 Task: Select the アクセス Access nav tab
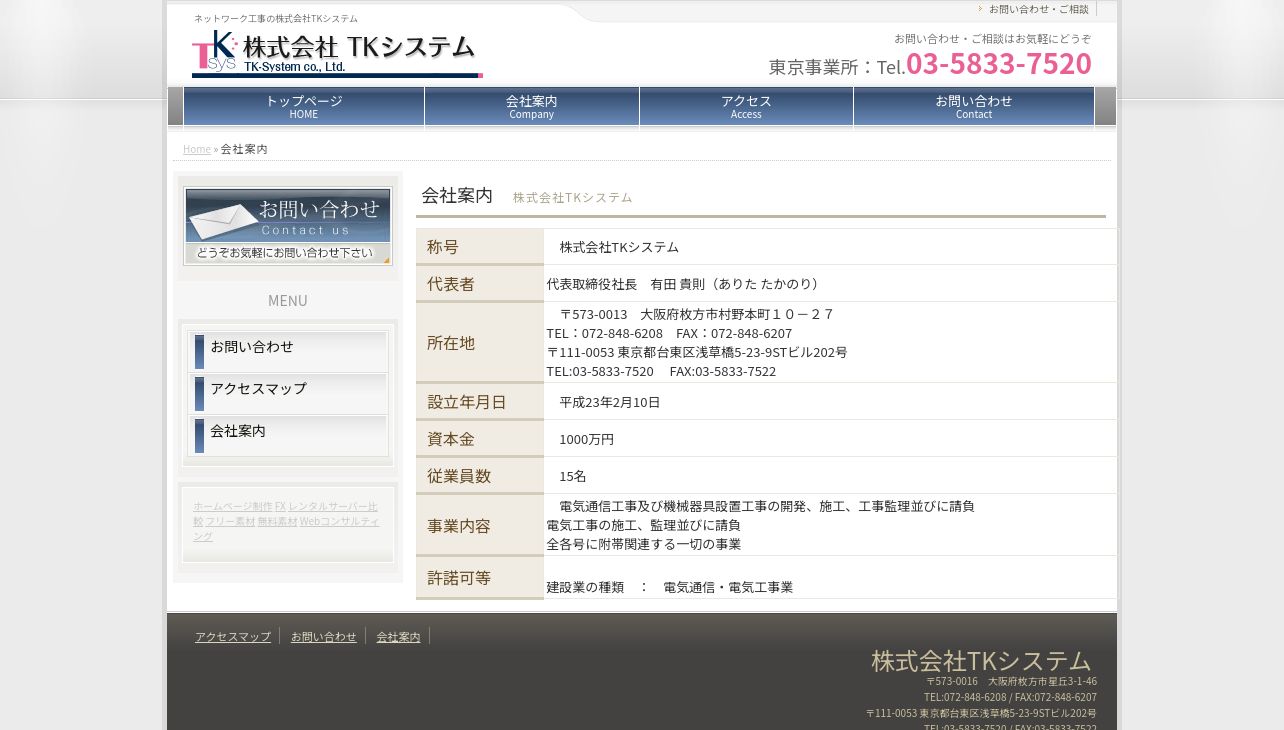(x=746, y=107)
